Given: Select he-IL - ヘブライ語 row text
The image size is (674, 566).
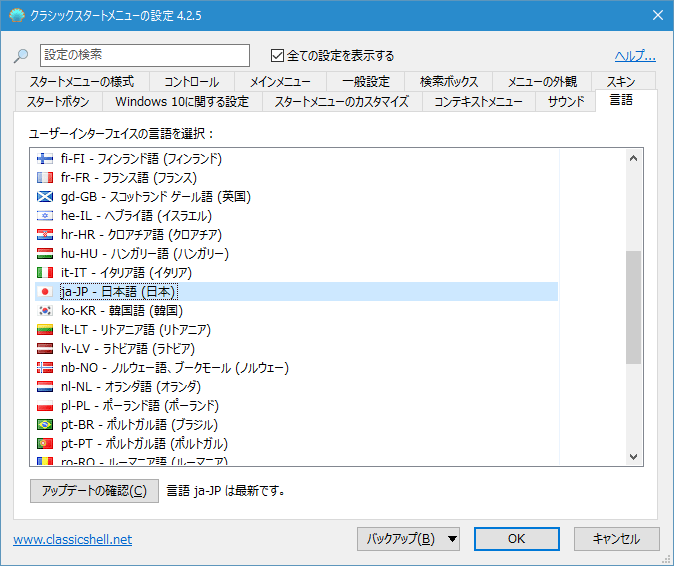Looking at the screenshot, I should [136, 216].
